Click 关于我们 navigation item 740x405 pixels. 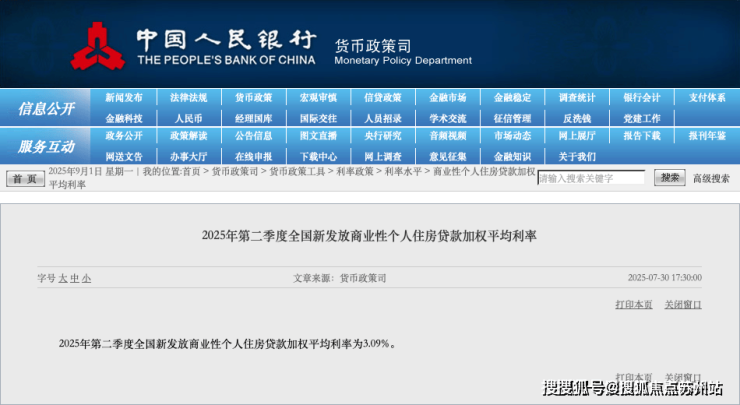(577, 156)
